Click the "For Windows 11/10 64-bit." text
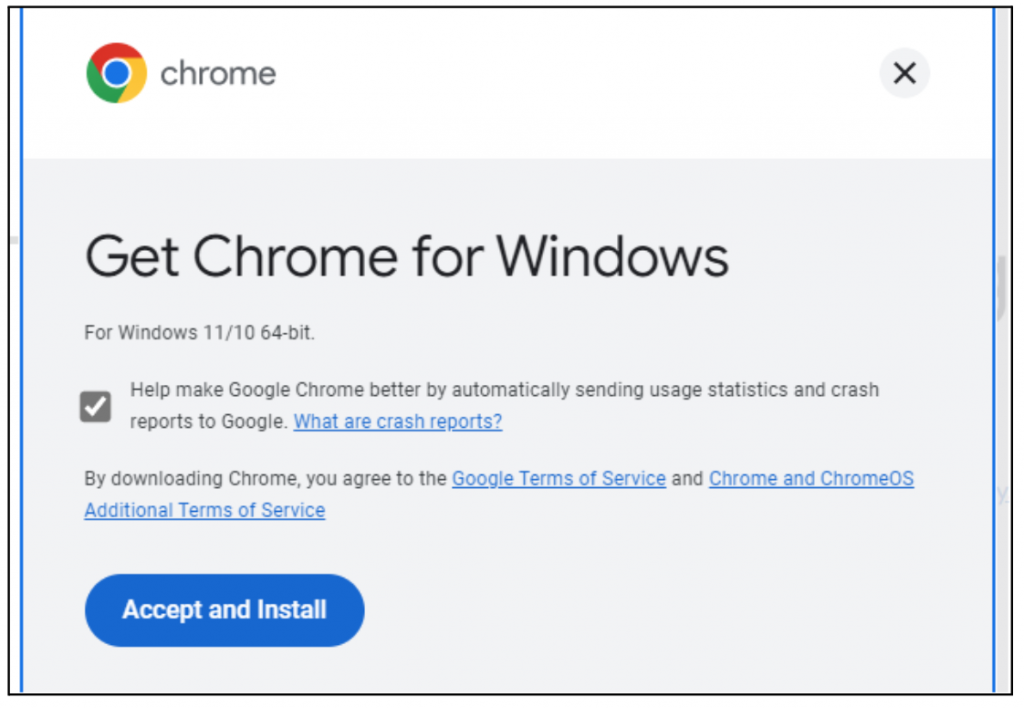 point(199,333)
